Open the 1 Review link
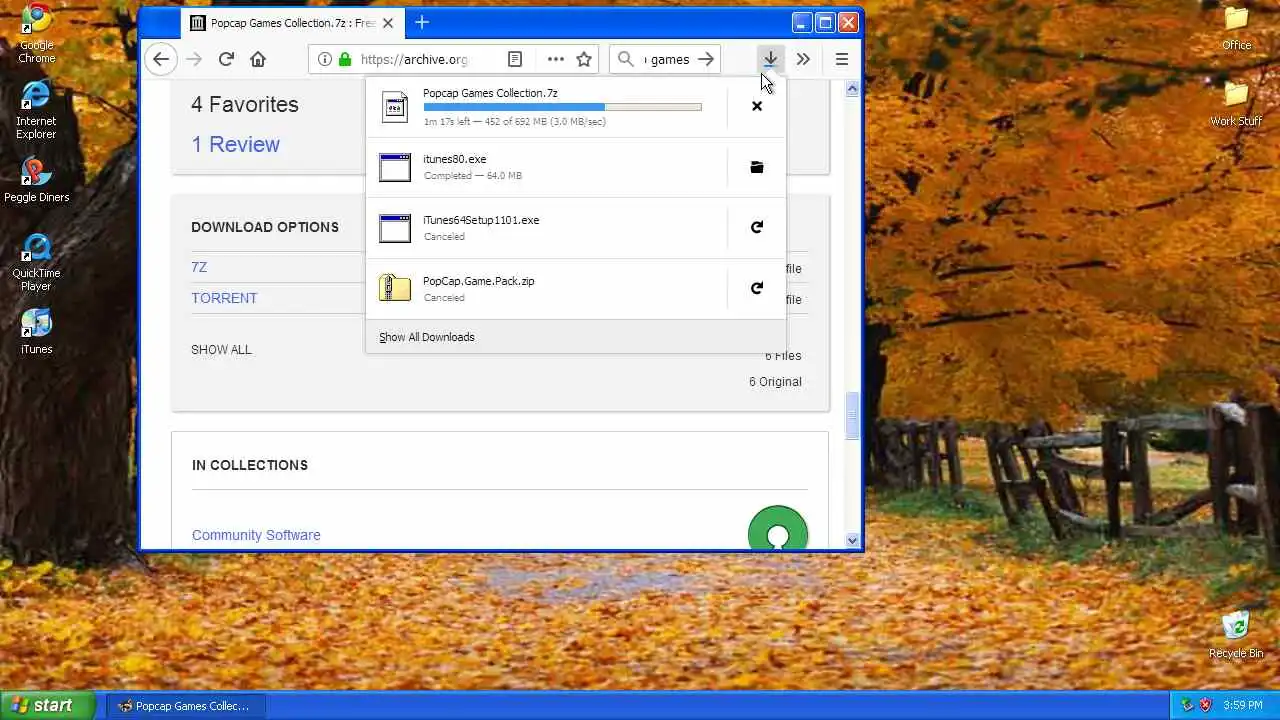 236,144
